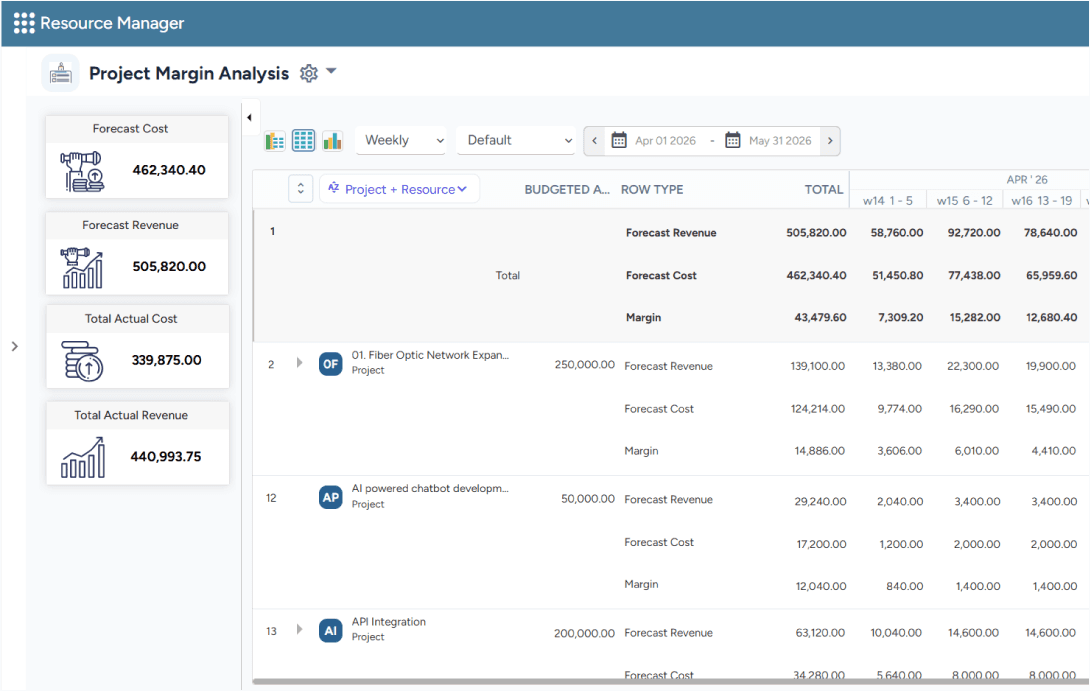Click the 63,120.00 forecast revenue total
This screenshot has height=691, width=1090.
tap(820, 633)
